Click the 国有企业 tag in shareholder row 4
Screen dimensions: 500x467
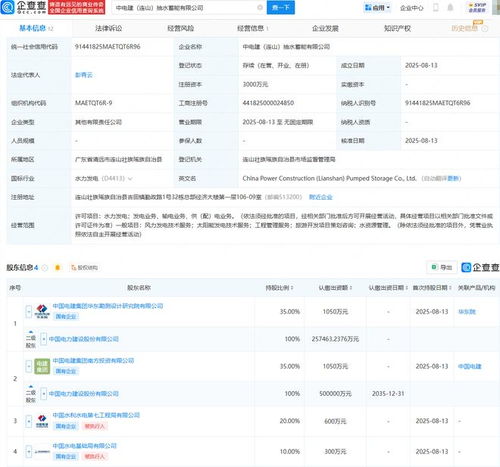click(66, 456)
